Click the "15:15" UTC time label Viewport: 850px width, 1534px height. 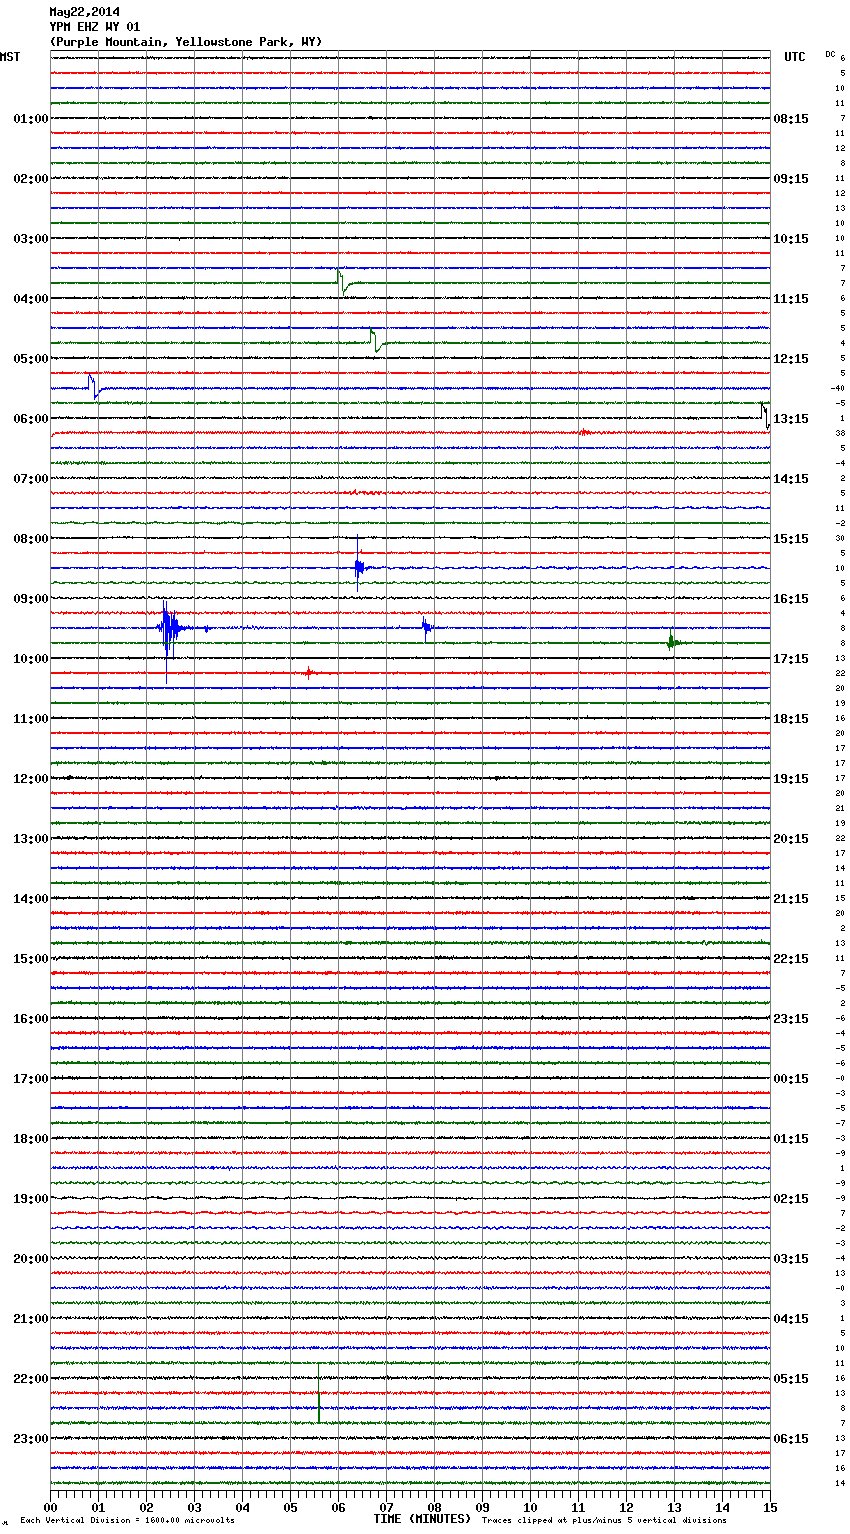pos(791,539)
